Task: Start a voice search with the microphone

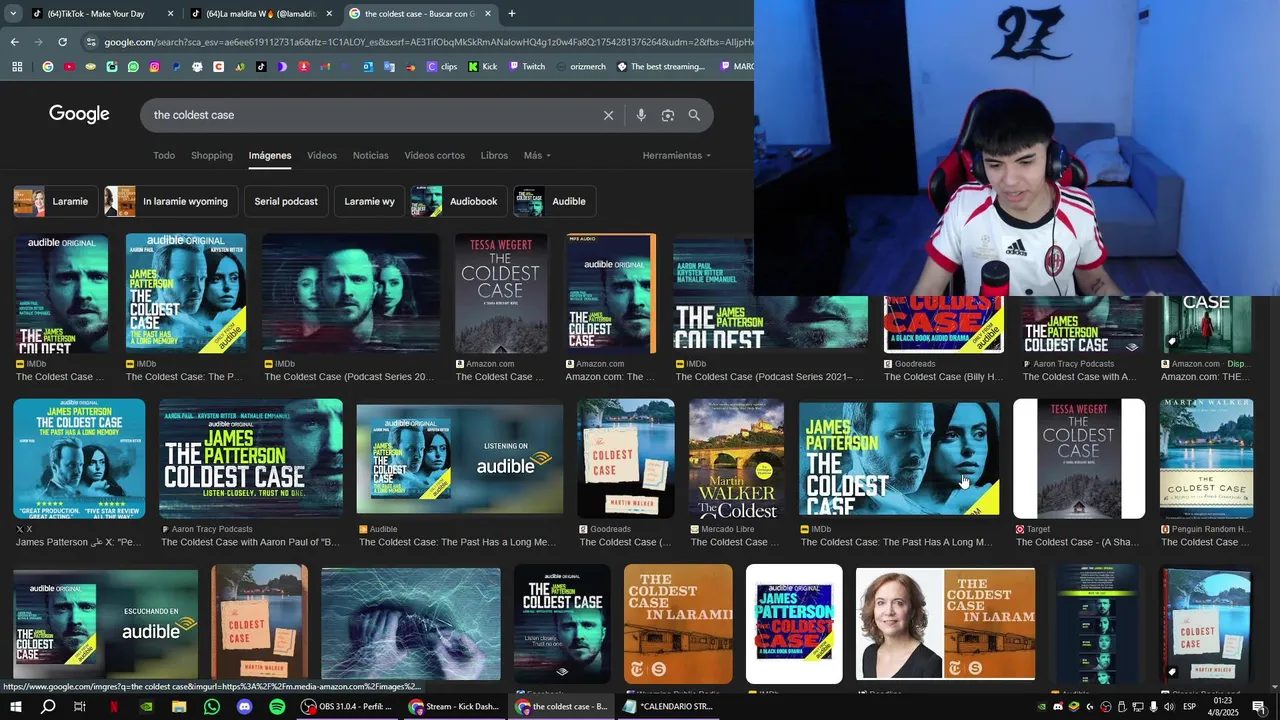Action: click(x=641, y=115)
